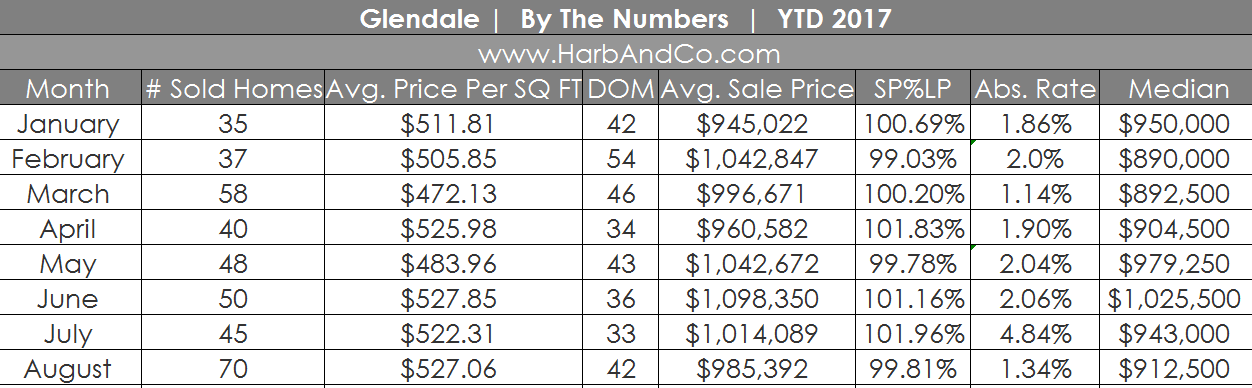Select July absorption rate 4.84%
Screen dimensions: 1252x388
pyautogui.click(x=1034, y=334)
